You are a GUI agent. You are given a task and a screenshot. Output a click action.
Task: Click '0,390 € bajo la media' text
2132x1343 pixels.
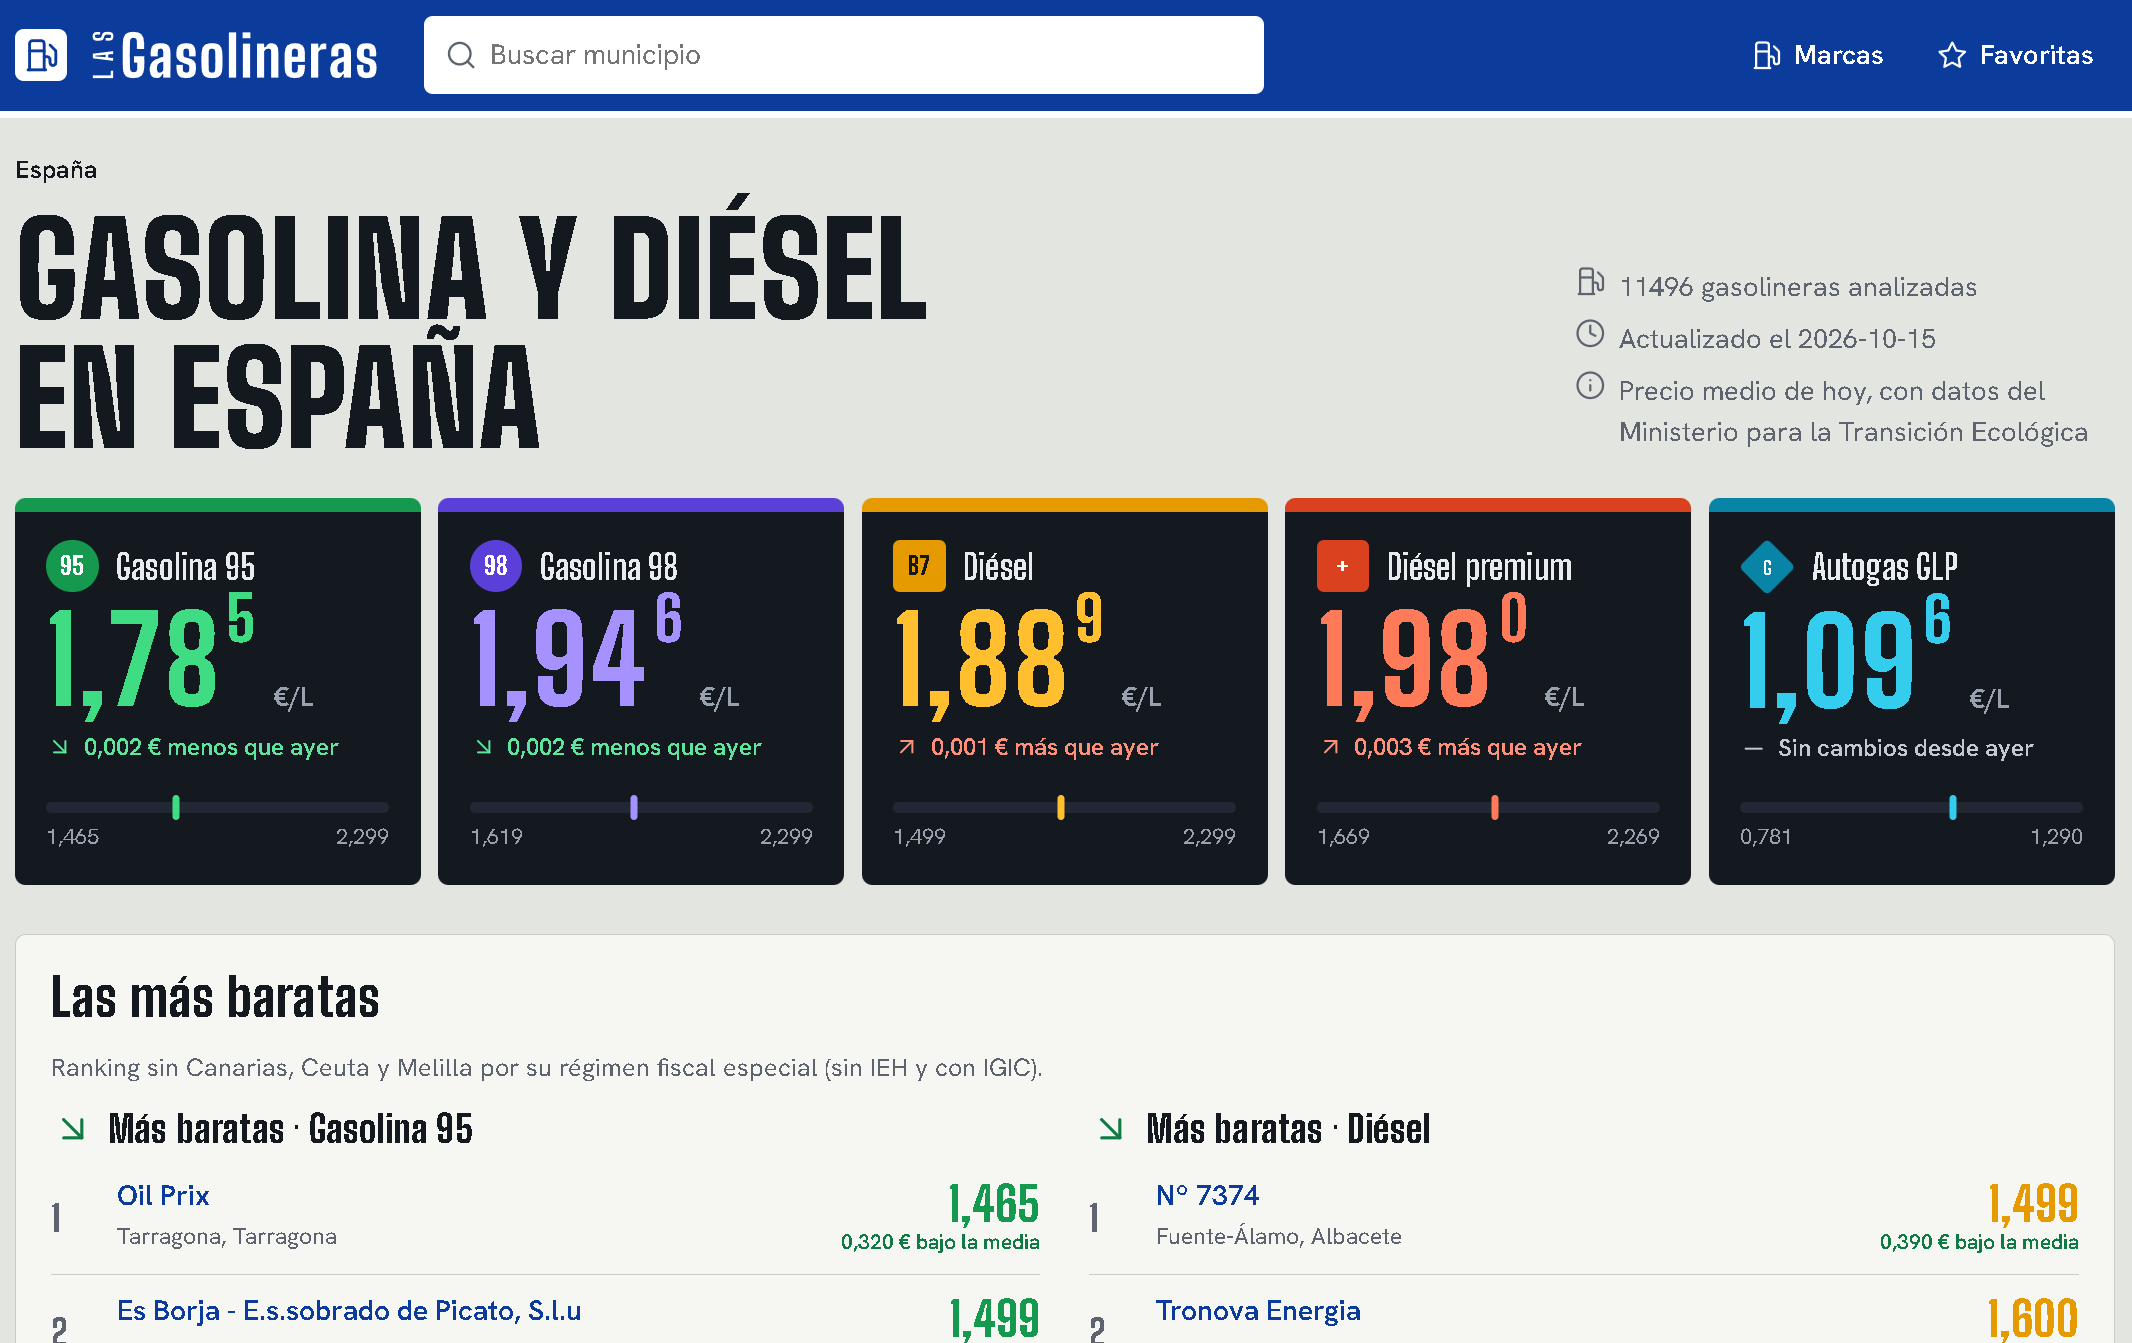pos(1979,1242)
